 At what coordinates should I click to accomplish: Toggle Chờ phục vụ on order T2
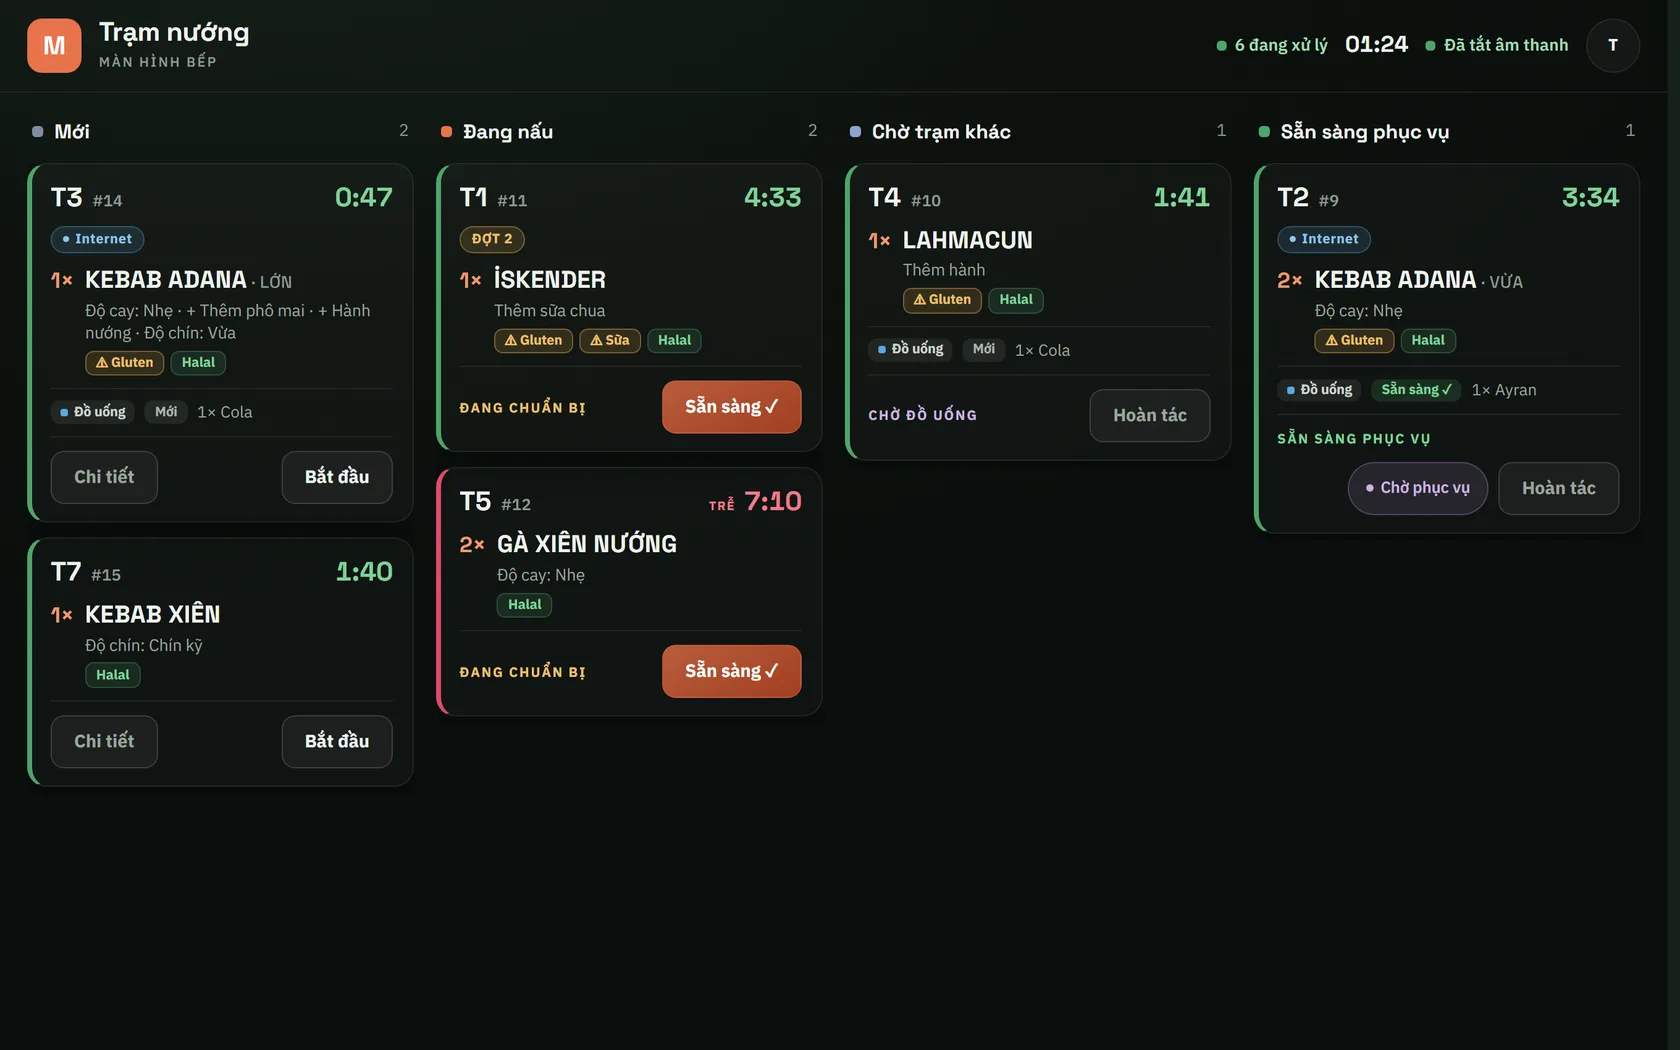(x=1418, y=488)
